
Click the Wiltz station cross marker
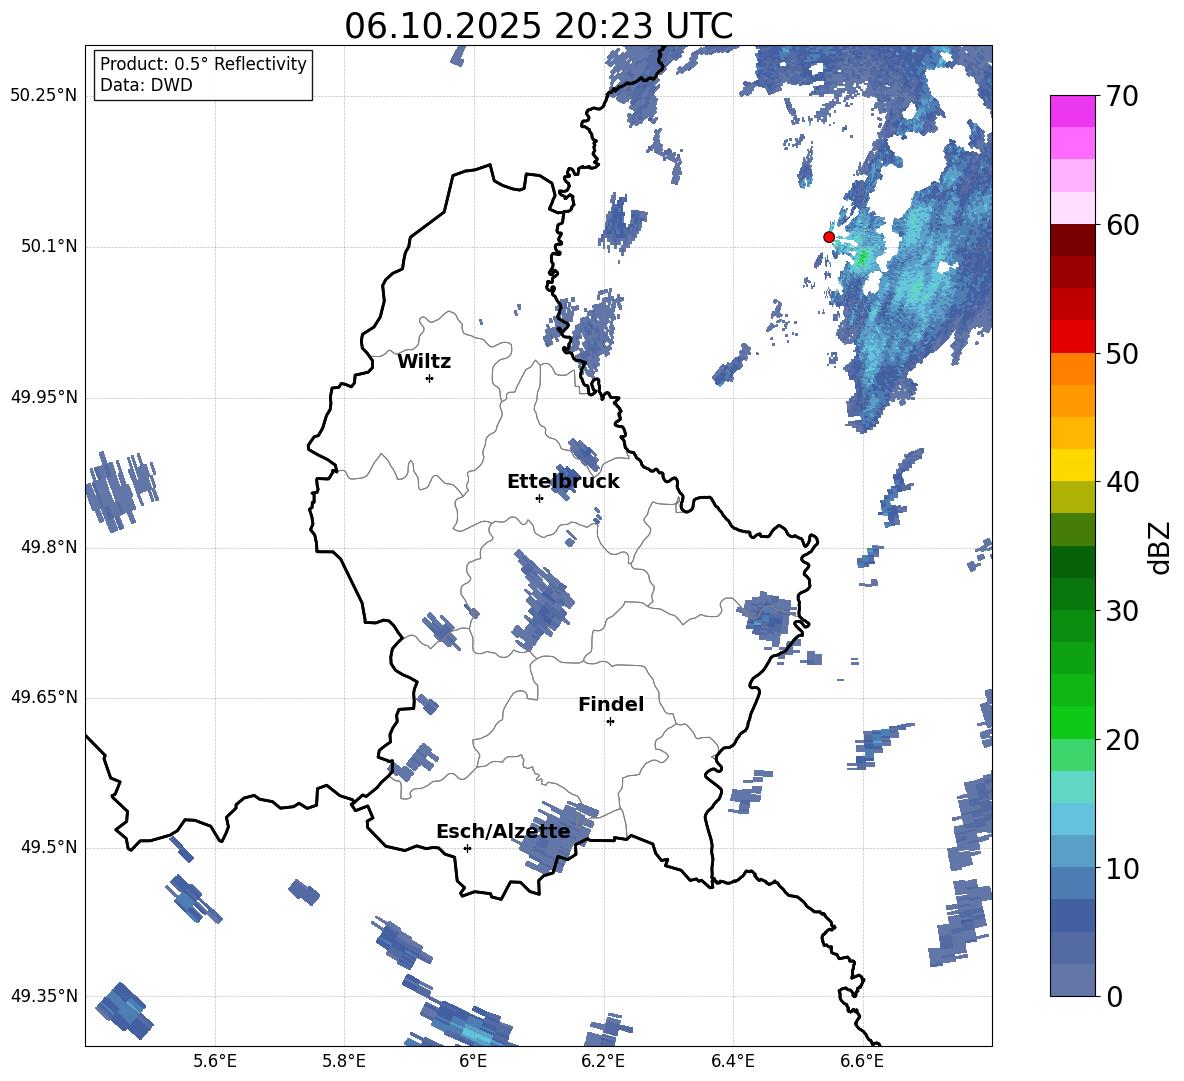[429, 378]
